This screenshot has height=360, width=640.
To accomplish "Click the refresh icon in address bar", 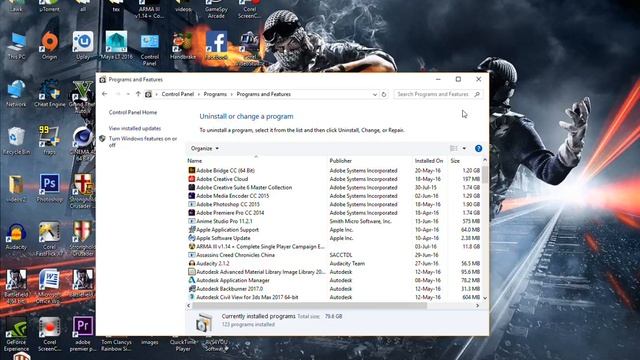I will pyautogui.click(x=384, y=94).
